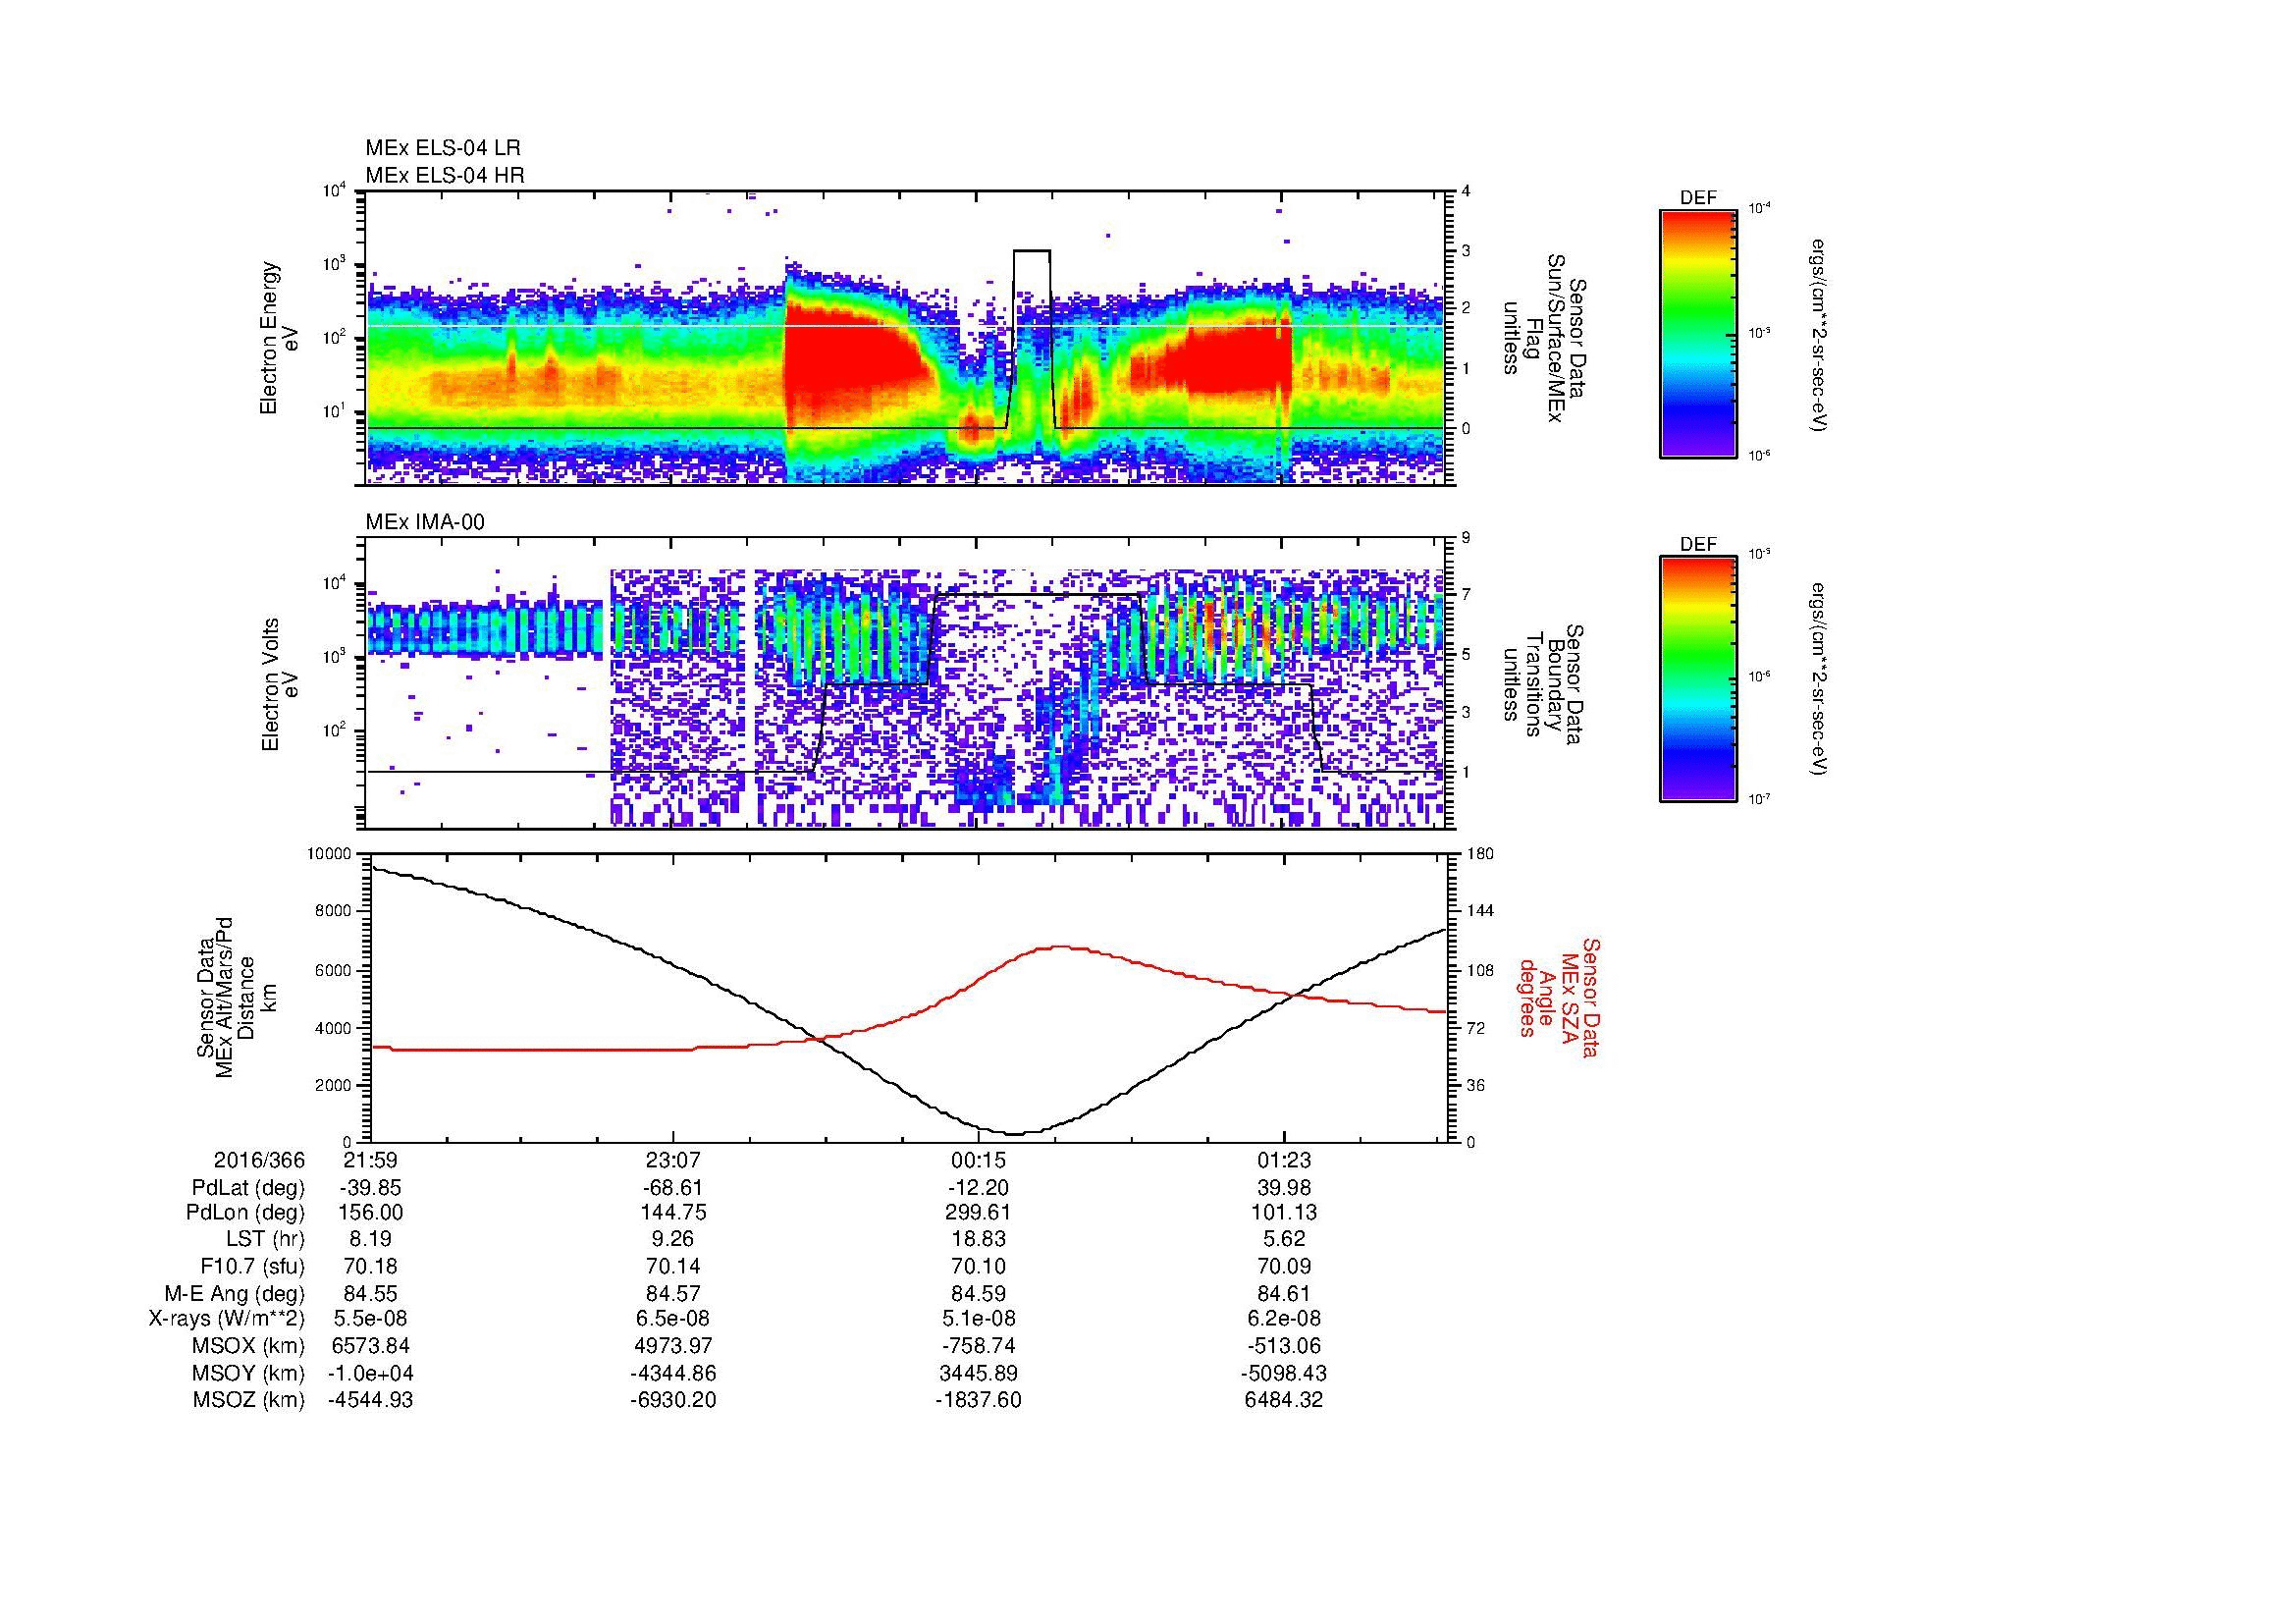Click the 'MSOZ (km)' row label
Viewport: 2296px width, 1623px height.
(249, 1400)
